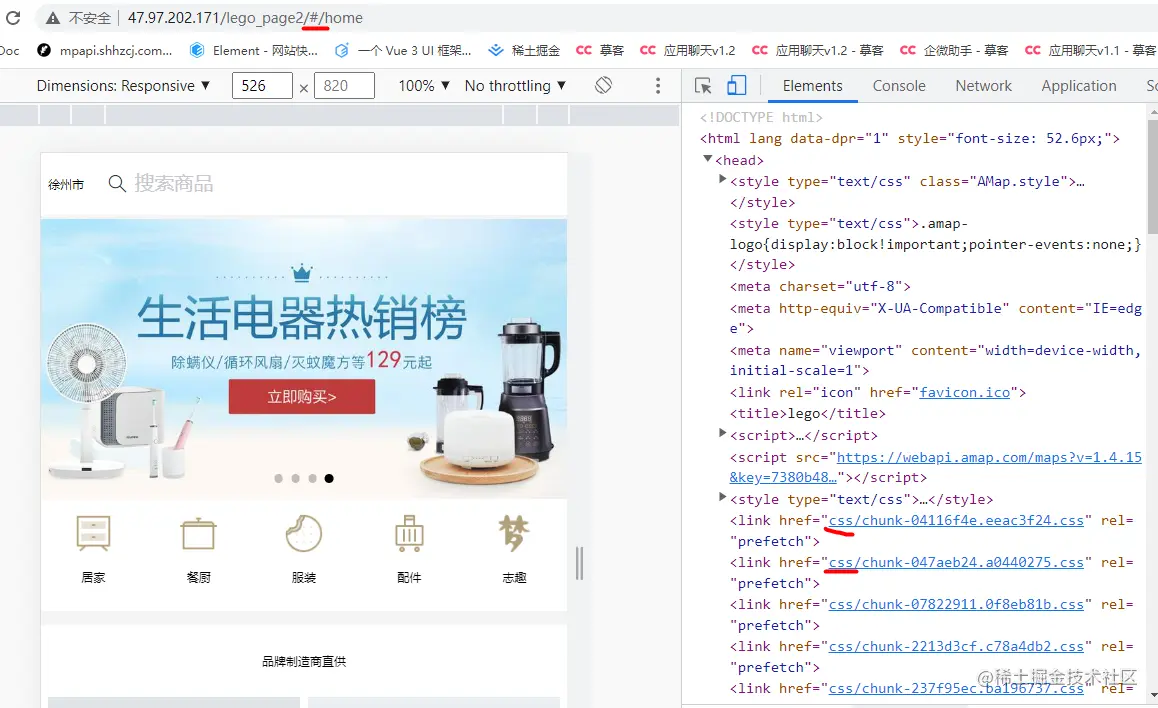Open the 应用聊天v1.2 bookmark
The width and height of the screenshot is (1158, 708).
pyautogui.click(x=688, y=50)
